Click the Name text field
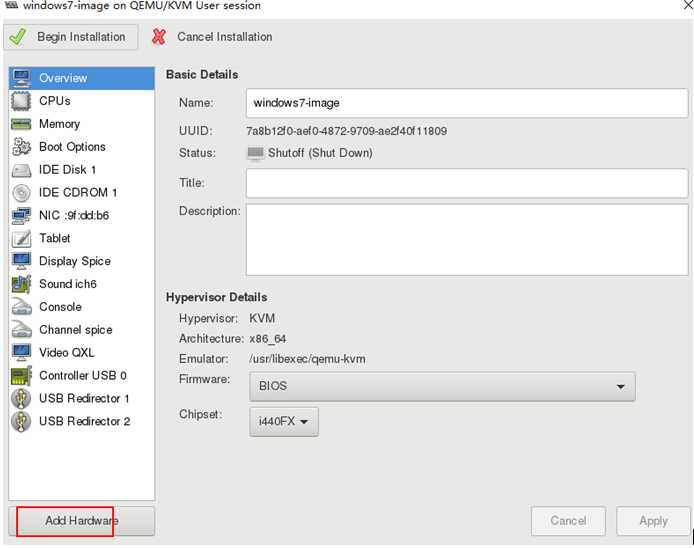The height and width of the screenshot is (548, 694). click(466, 103)
